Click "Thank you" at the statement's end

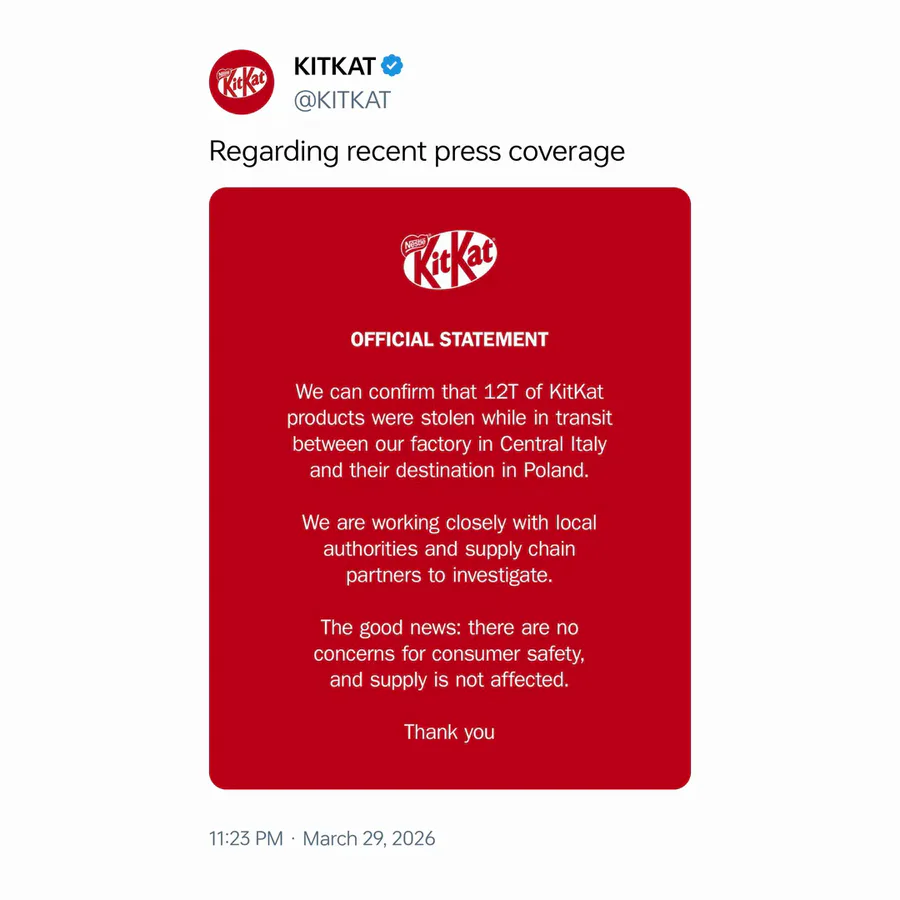[449, 732]
